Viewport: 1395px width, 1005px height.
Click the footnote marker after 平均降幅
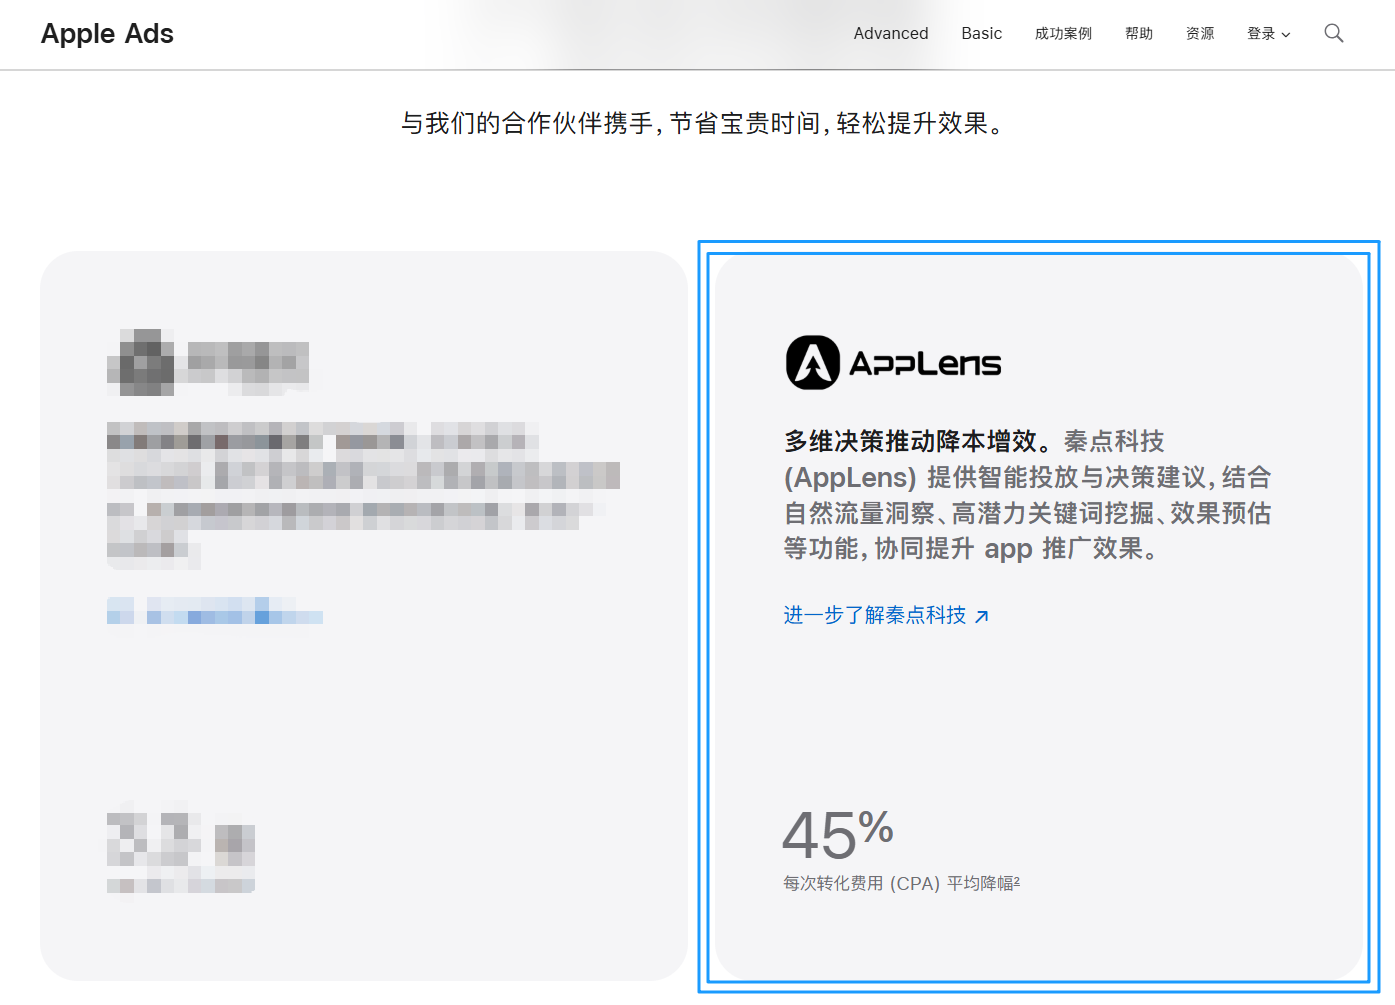click(1019, 880)
